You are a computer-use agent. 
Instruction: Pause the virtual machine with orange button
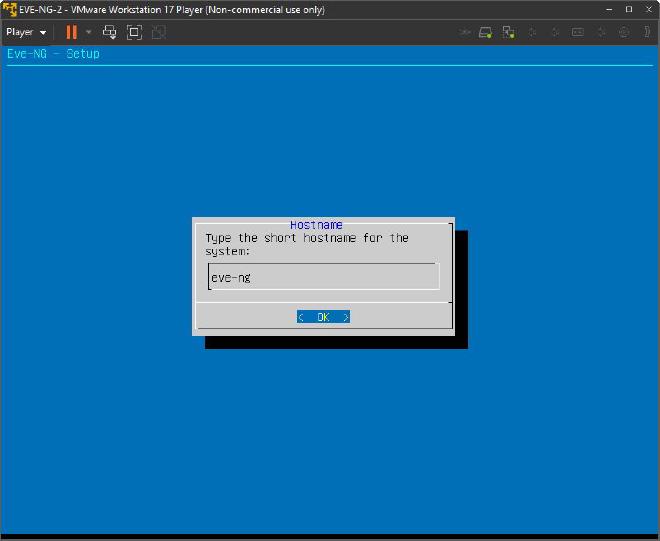click(72, 32)
